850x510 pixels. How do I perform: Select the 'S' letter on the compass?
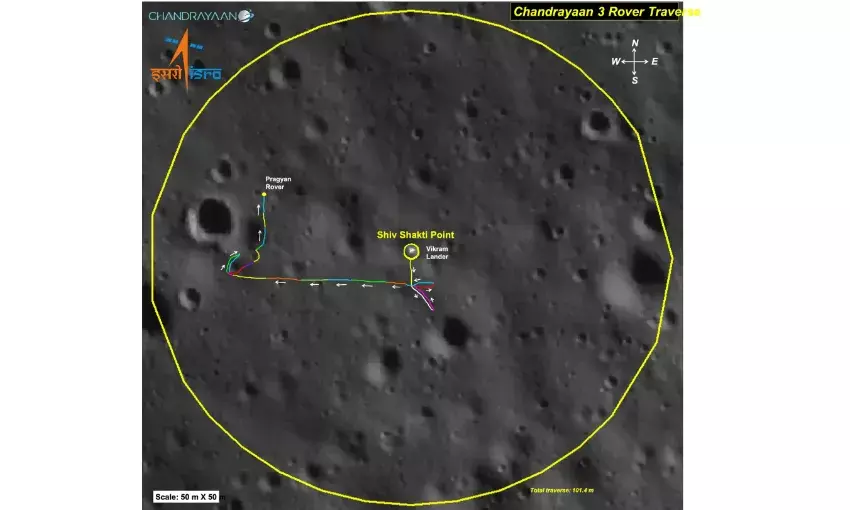(634, 80)
